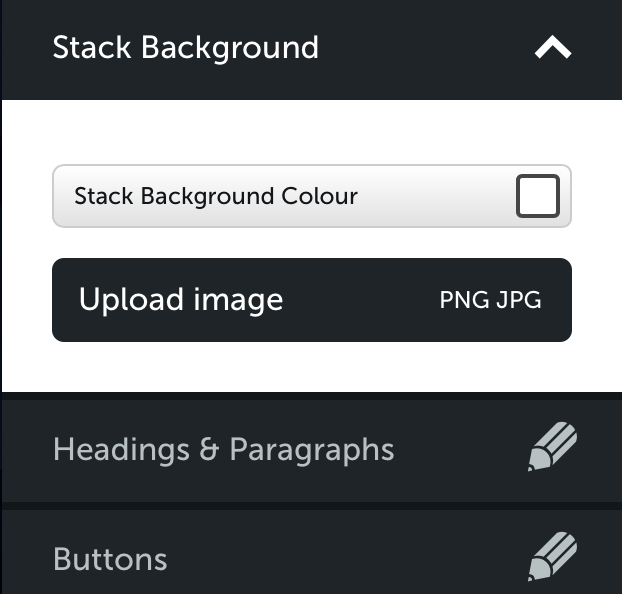Click the PNG JPG format label
Viewport: 622px width, 594px height.
tap(490, 300)
